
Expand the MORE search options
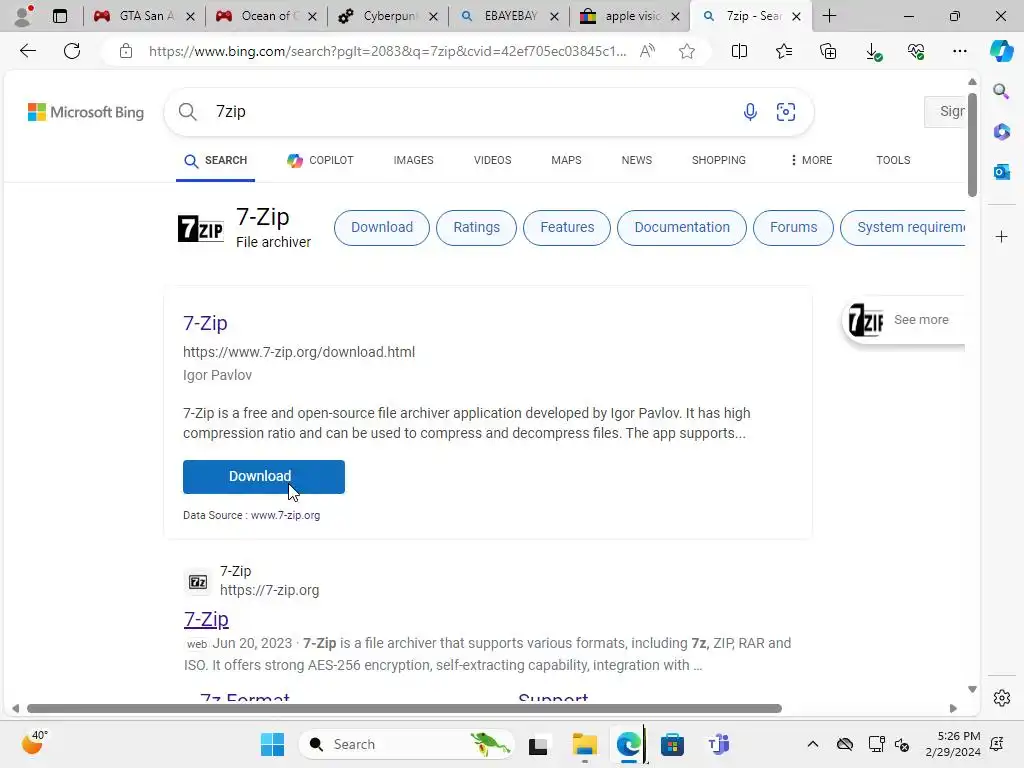(811, 160)
